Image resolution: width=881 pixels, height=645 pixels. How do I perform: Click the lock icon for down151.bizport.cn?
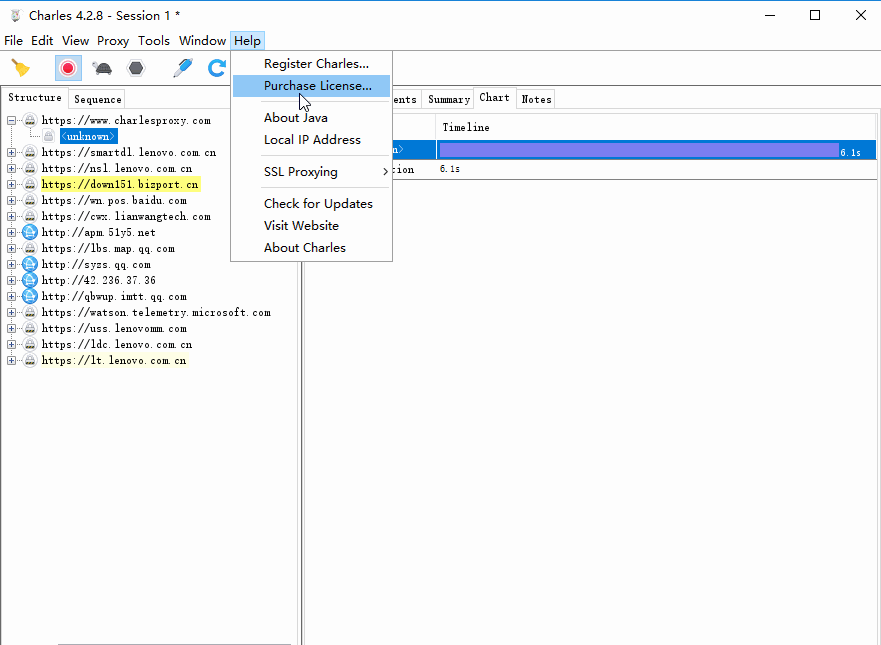tap(30, 184)
